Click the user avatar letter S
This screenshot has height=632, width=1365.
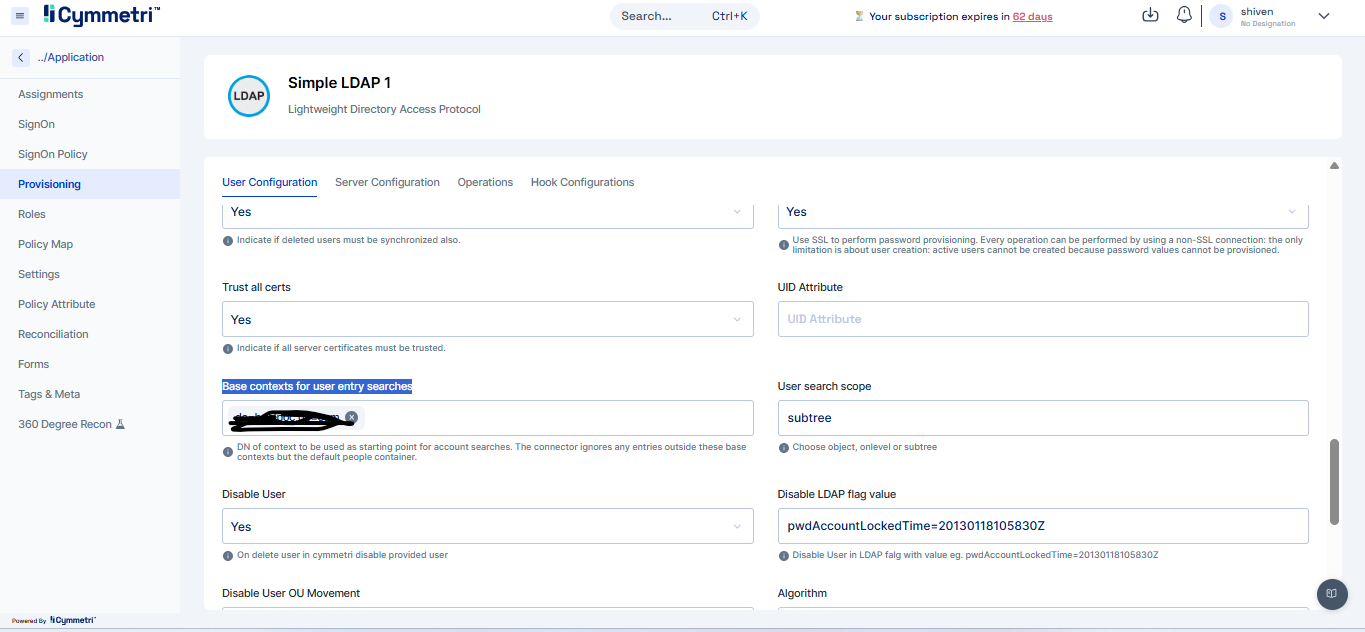[1222, 16]
